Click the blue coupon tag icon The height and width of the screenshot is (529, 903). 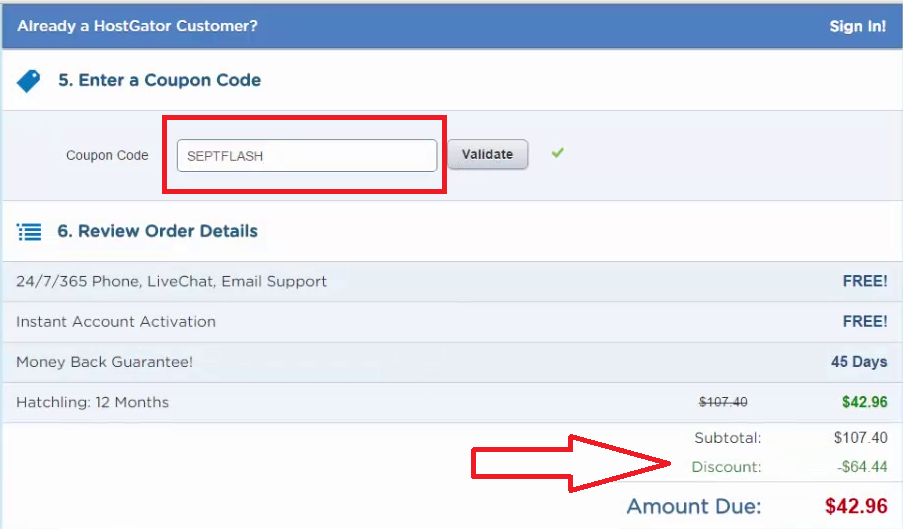click(29, 81)
